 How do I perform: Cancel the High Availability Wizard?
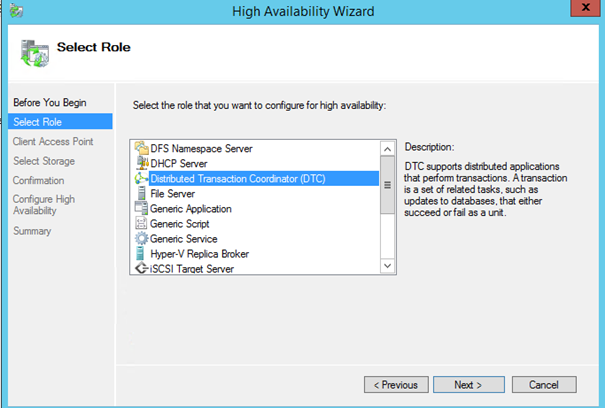click(x=543, y=384)
